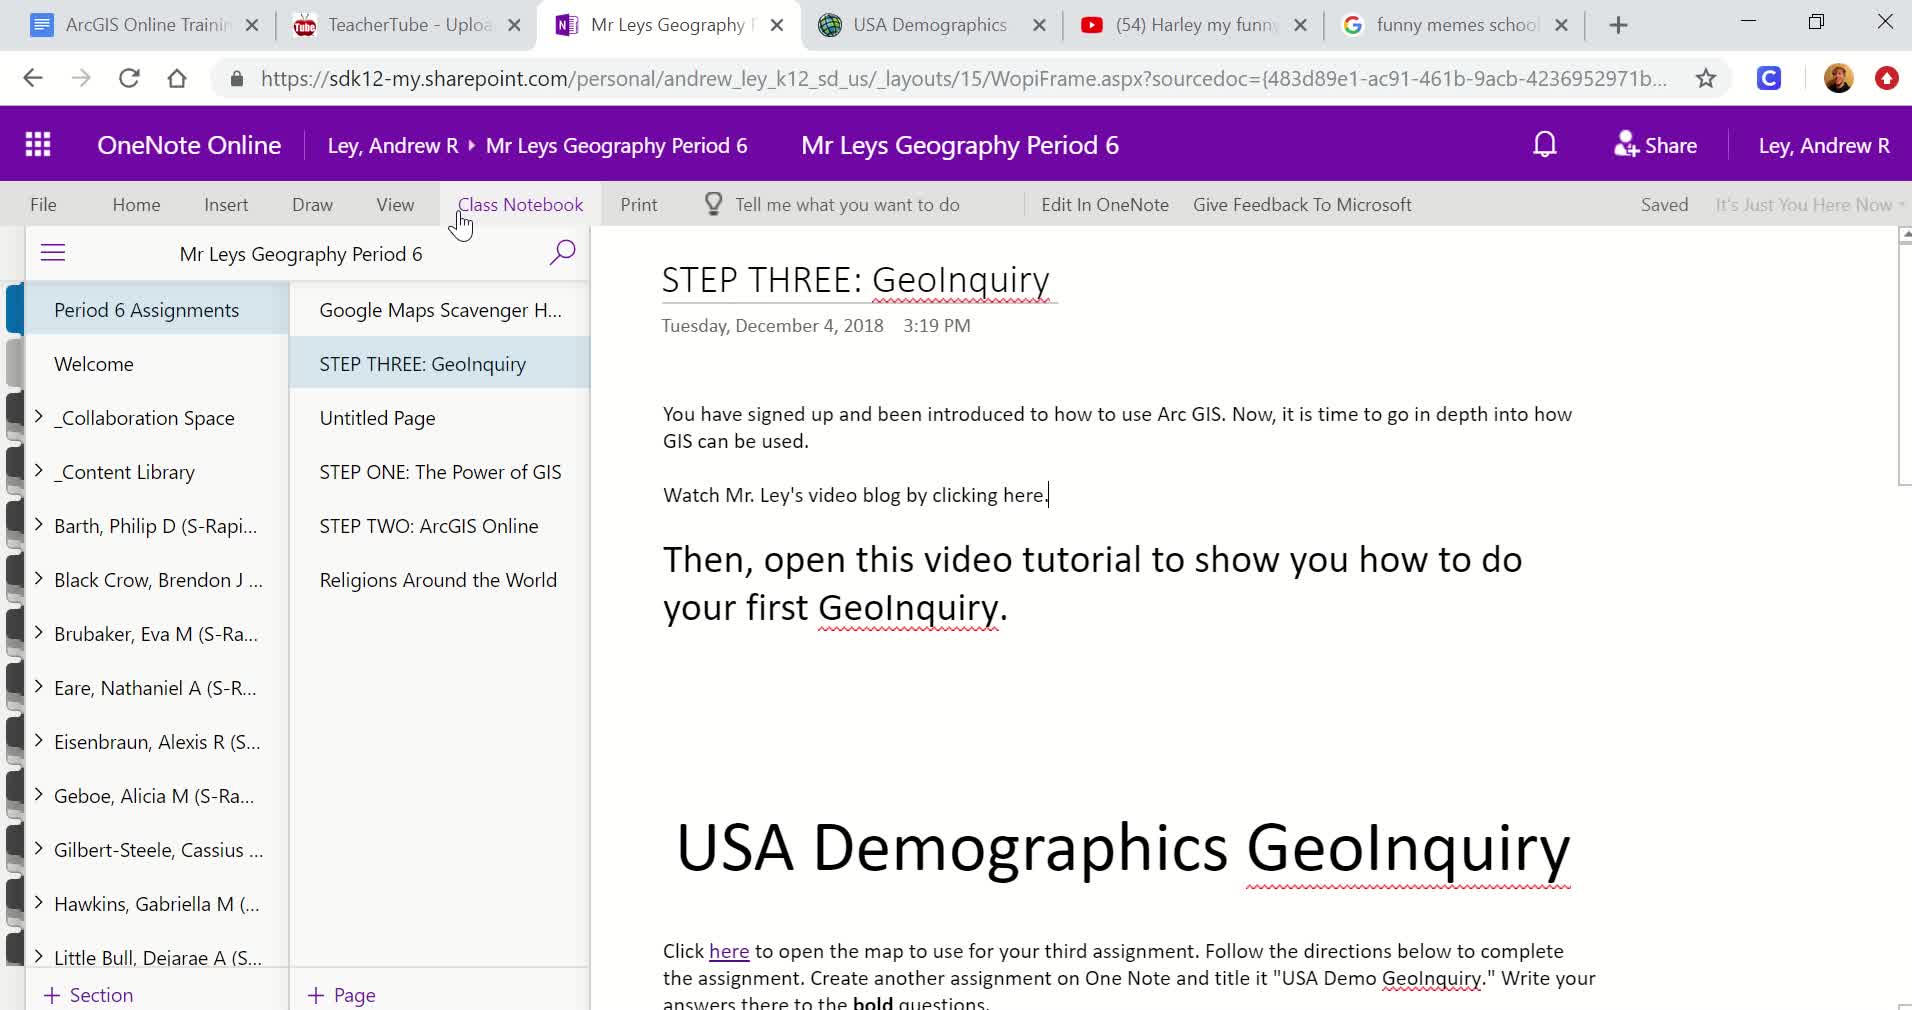Expand Gilbert-Steele, Cassius section
The height and width of the screenshot is (1010, 1912).
(x=38, y=849)
